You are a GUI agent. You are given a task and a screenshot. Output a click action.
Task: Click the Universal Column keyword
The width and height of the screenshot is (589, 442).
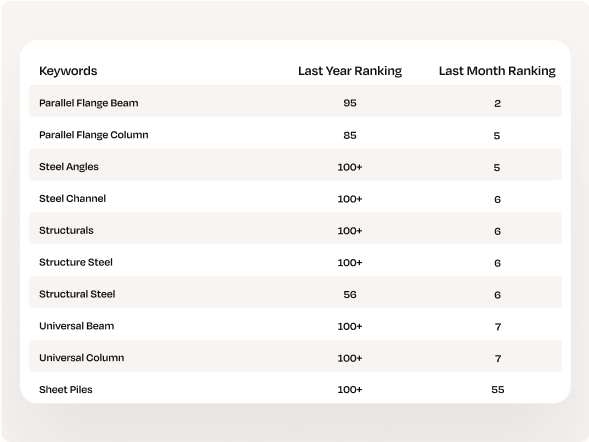point(82,358)
